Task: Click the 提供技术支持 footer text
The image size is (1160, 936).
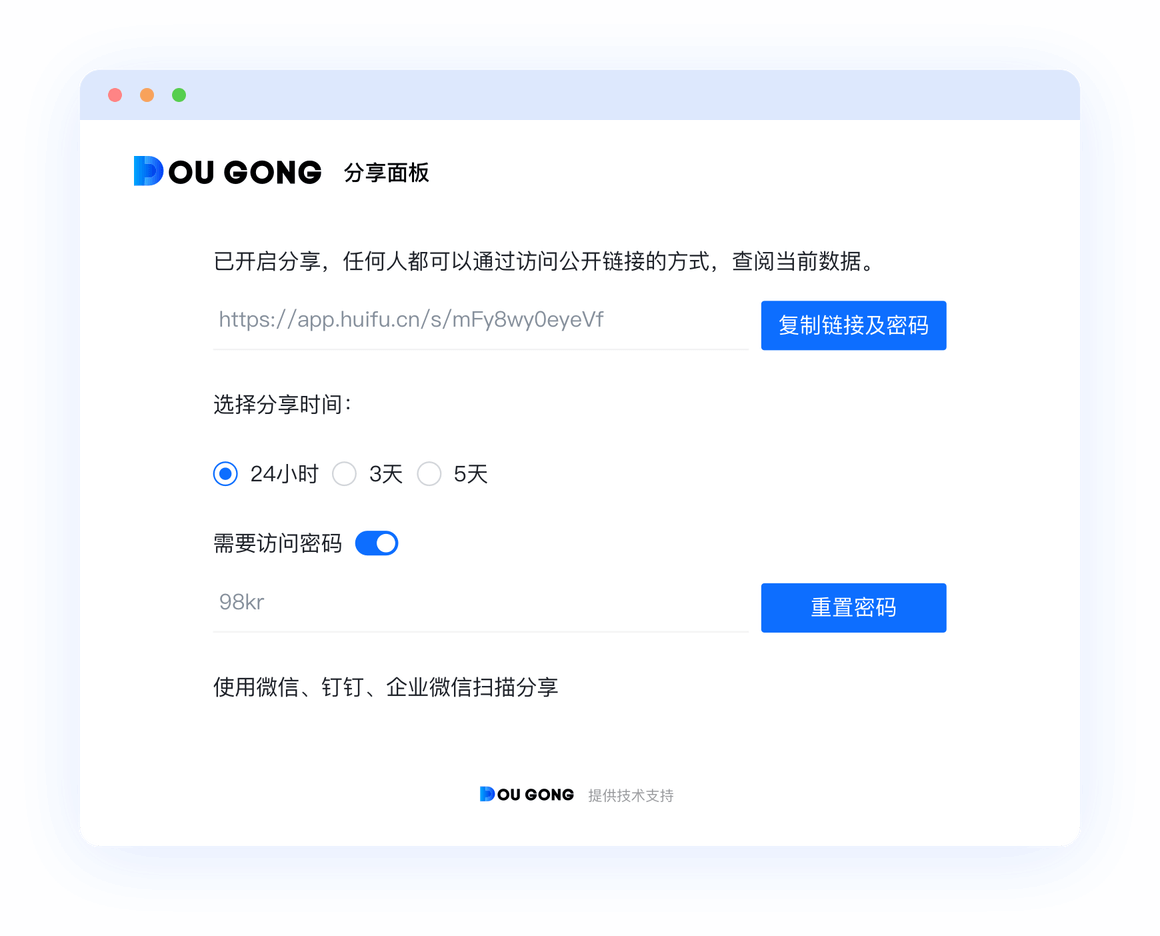Action: [x=631, y=795]
